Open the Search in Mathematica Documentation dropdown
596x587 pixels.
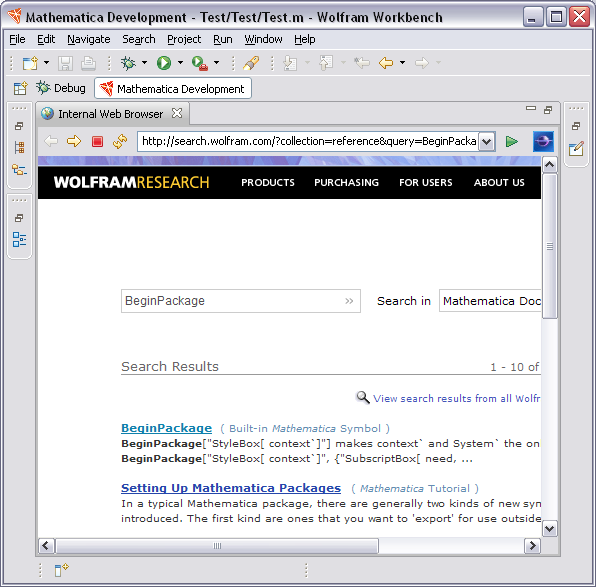490,301
